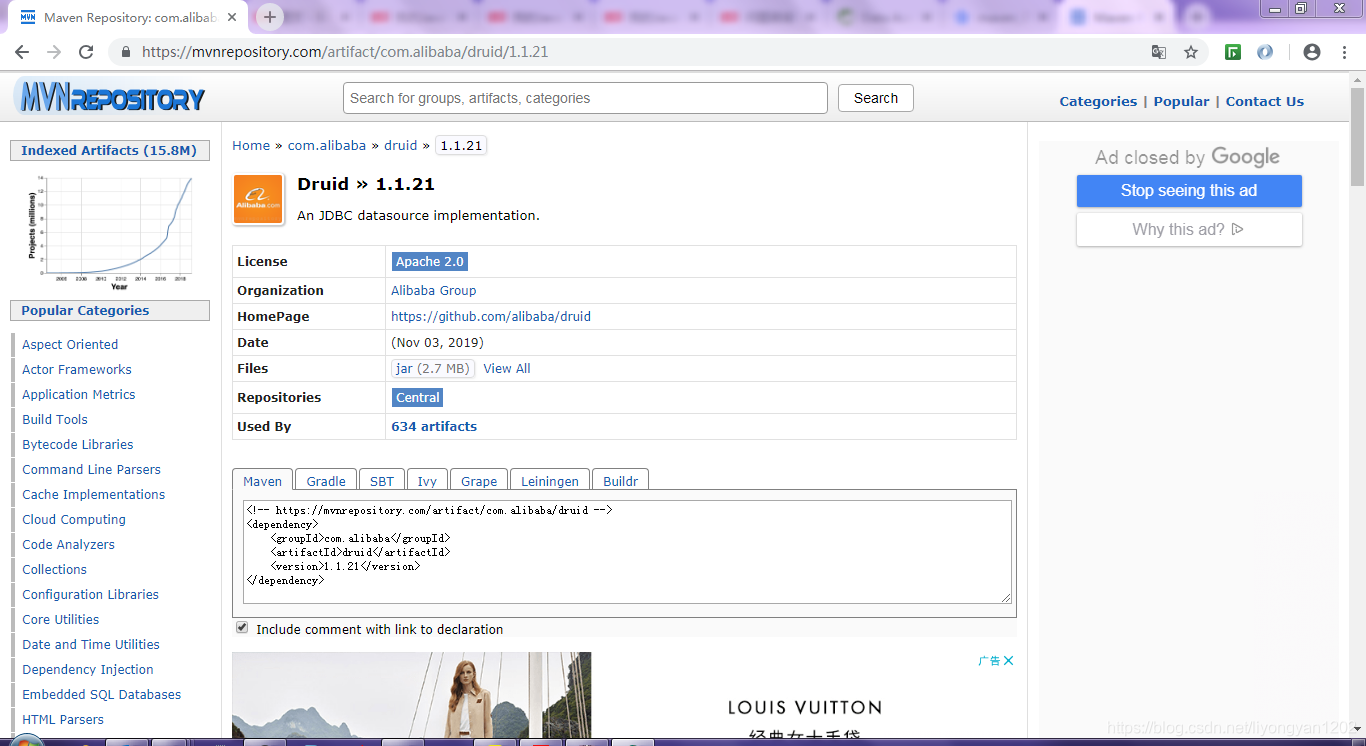Click the Central repository badge

click(x=418, y=397)
